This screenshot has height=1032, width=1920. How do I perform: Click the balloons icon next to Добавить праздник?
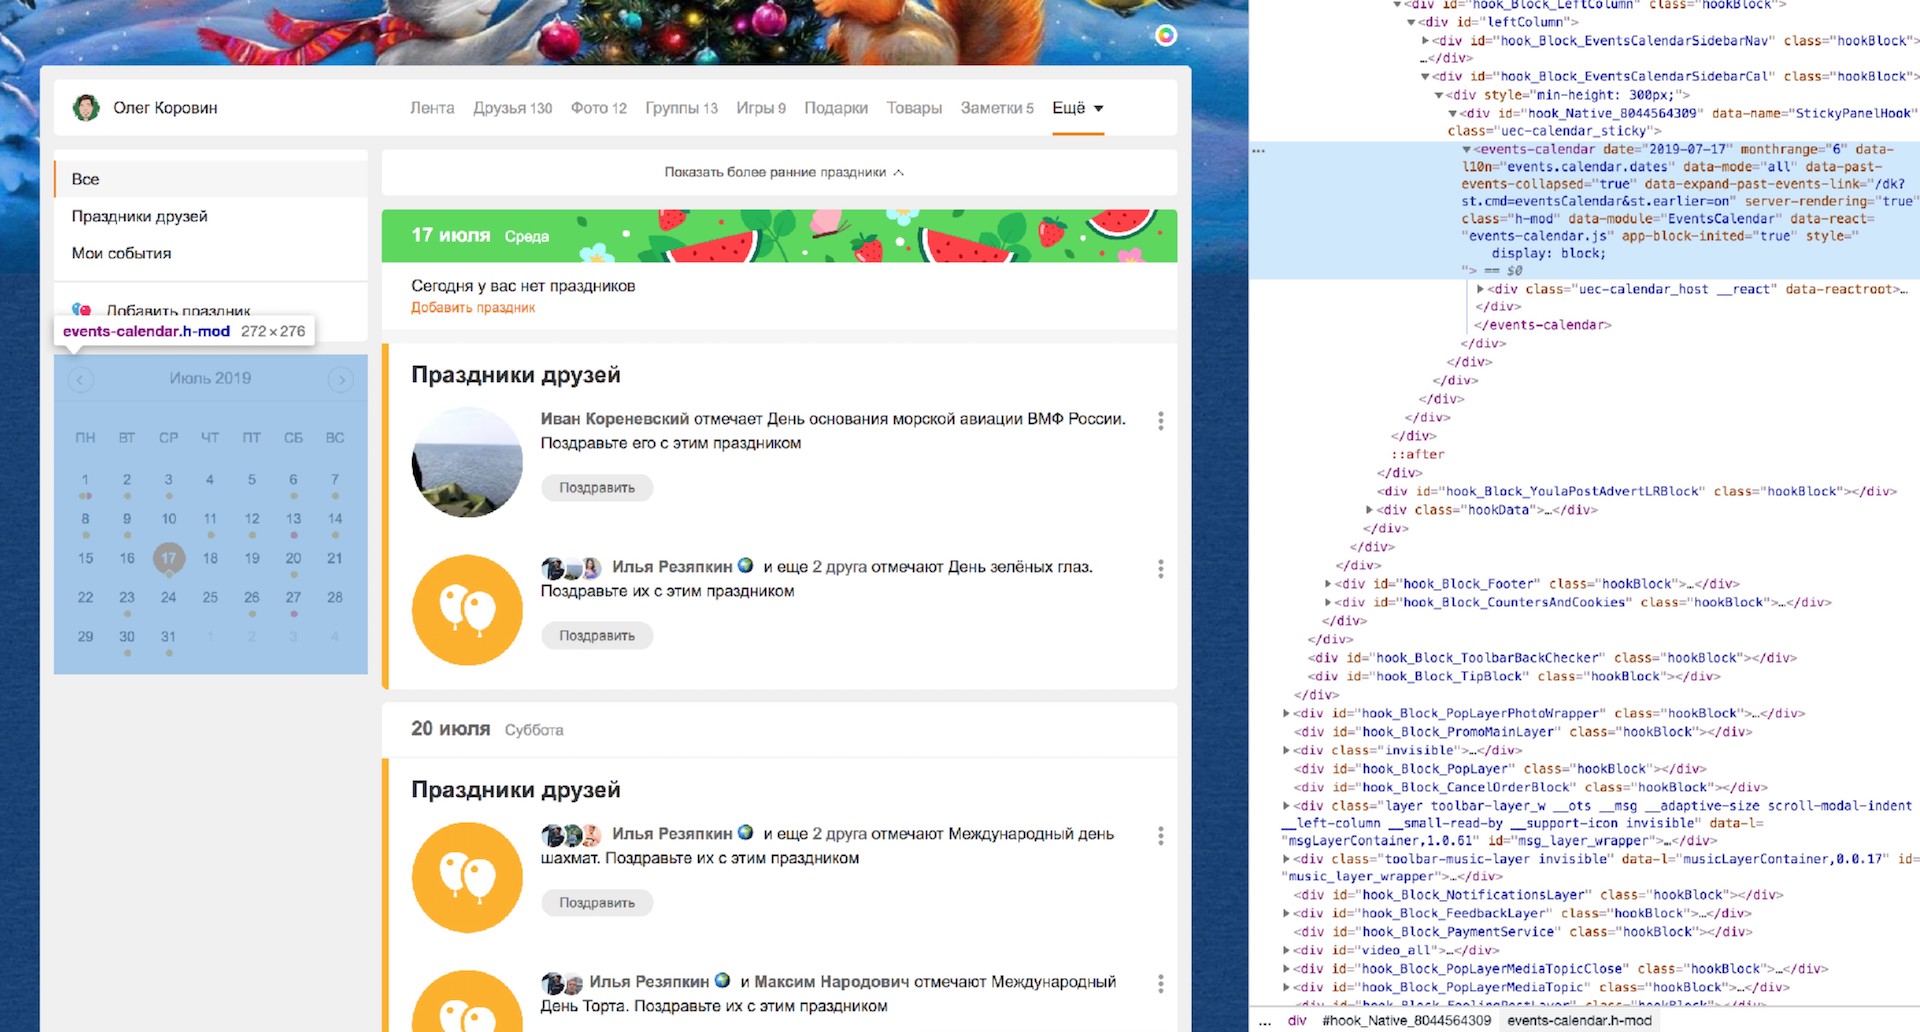coord(83,309)
